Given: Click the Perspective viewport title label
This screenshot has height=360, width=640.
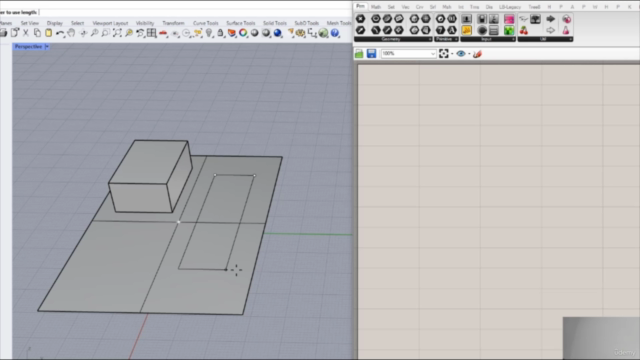Looking at the screenshot, I should pos(29,47).
